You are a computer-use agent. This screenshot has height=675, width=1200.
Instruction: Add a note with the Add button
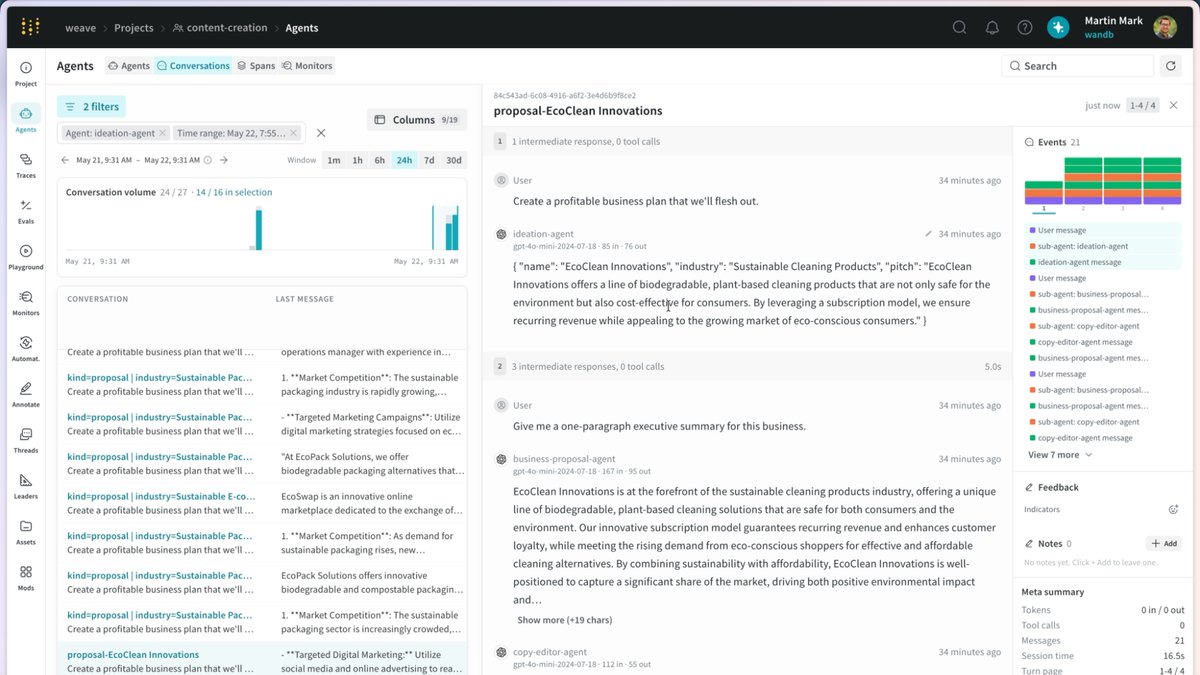coord(1164,543)
